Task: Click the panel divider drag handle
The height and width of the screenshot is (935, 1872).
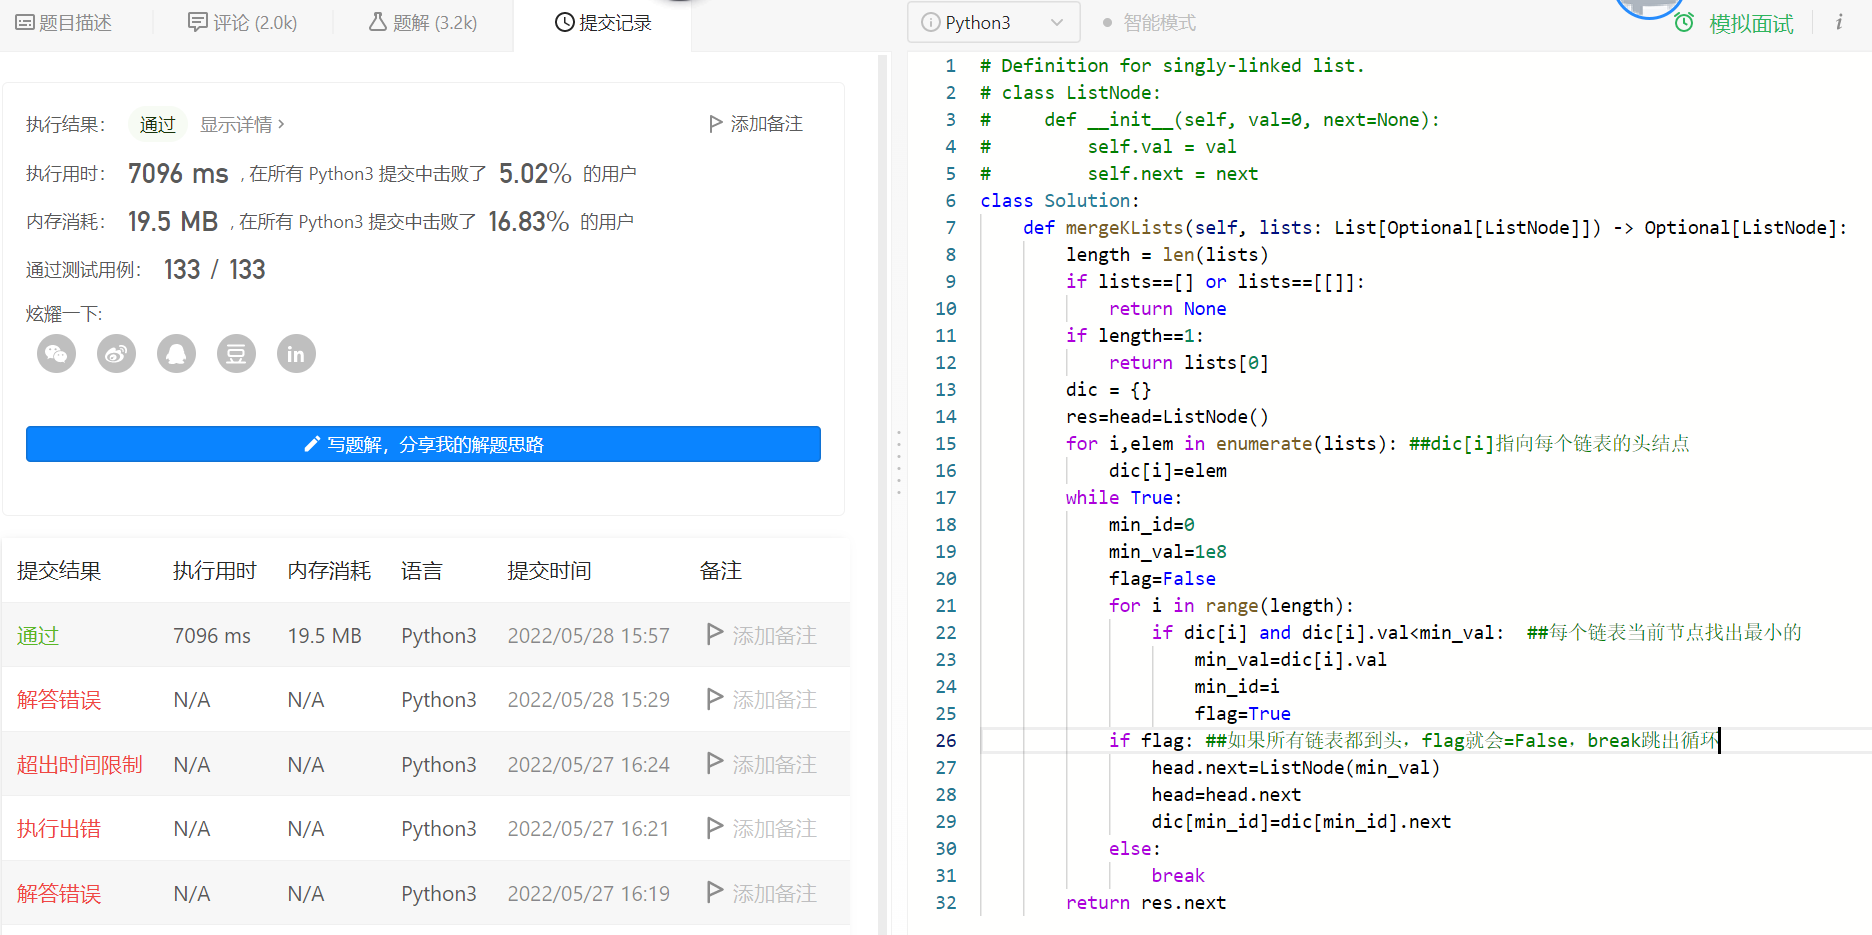Action: pos(898,462)
